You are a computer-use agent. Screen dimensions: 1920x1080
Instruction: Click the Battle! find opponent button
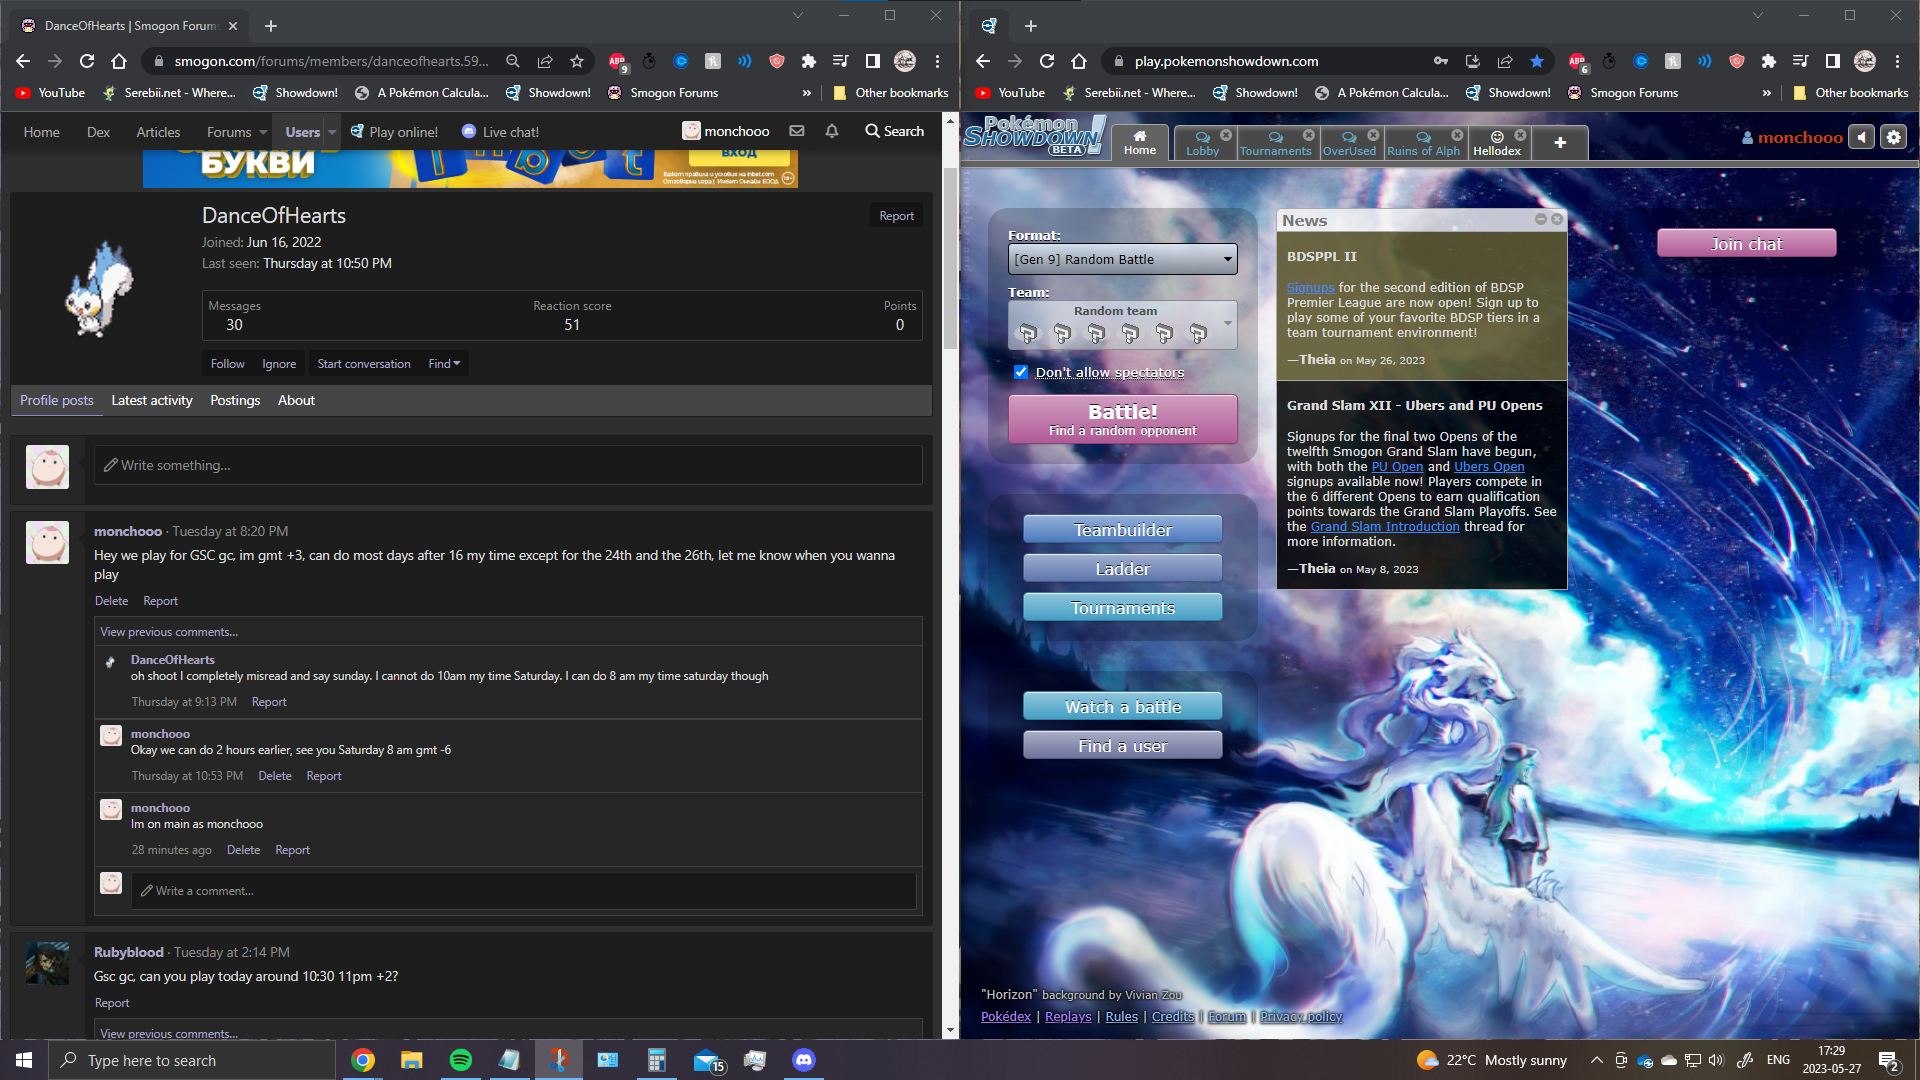(1122, 419)
